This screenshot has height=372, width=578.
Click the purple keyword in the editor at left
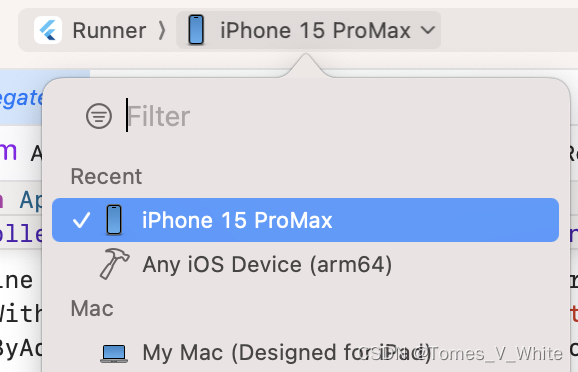8,151
